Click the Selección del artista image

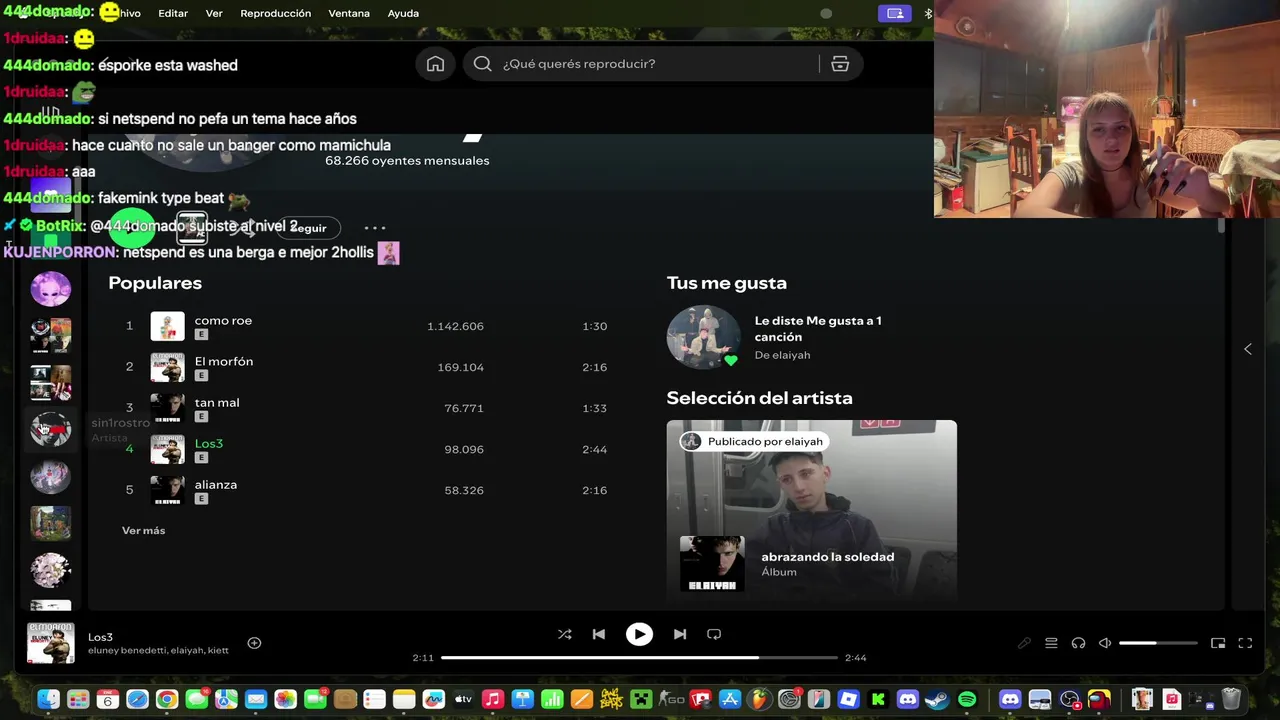[x=812, y=510]
